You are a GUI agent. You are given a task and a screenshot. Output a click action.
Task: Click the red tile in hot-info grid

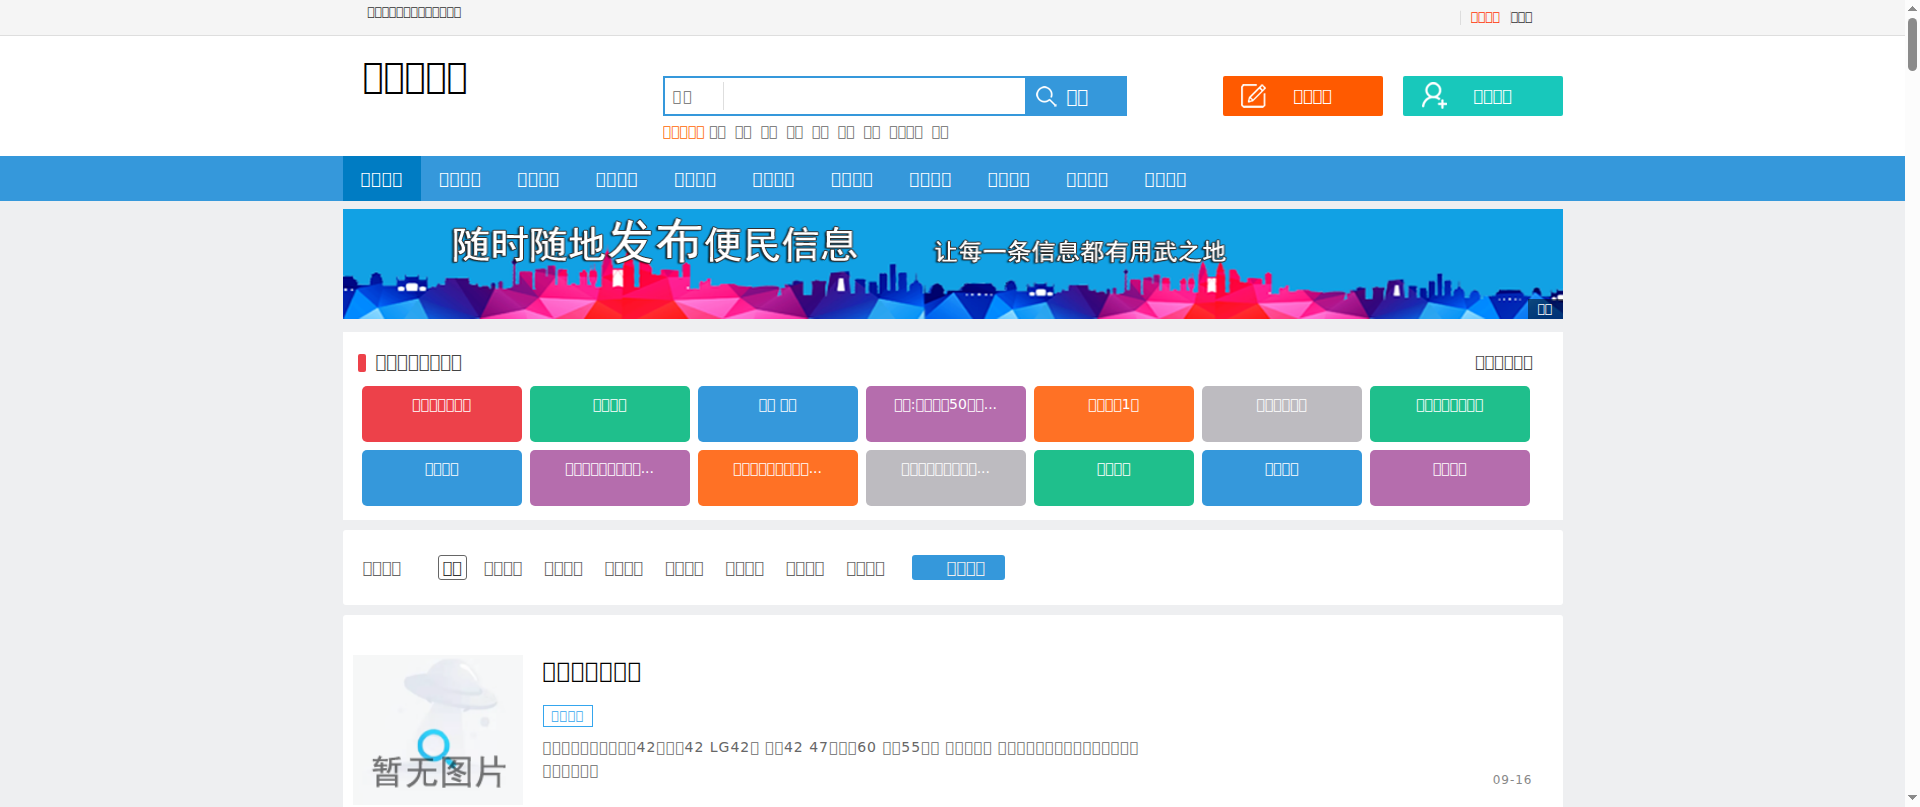442,414
